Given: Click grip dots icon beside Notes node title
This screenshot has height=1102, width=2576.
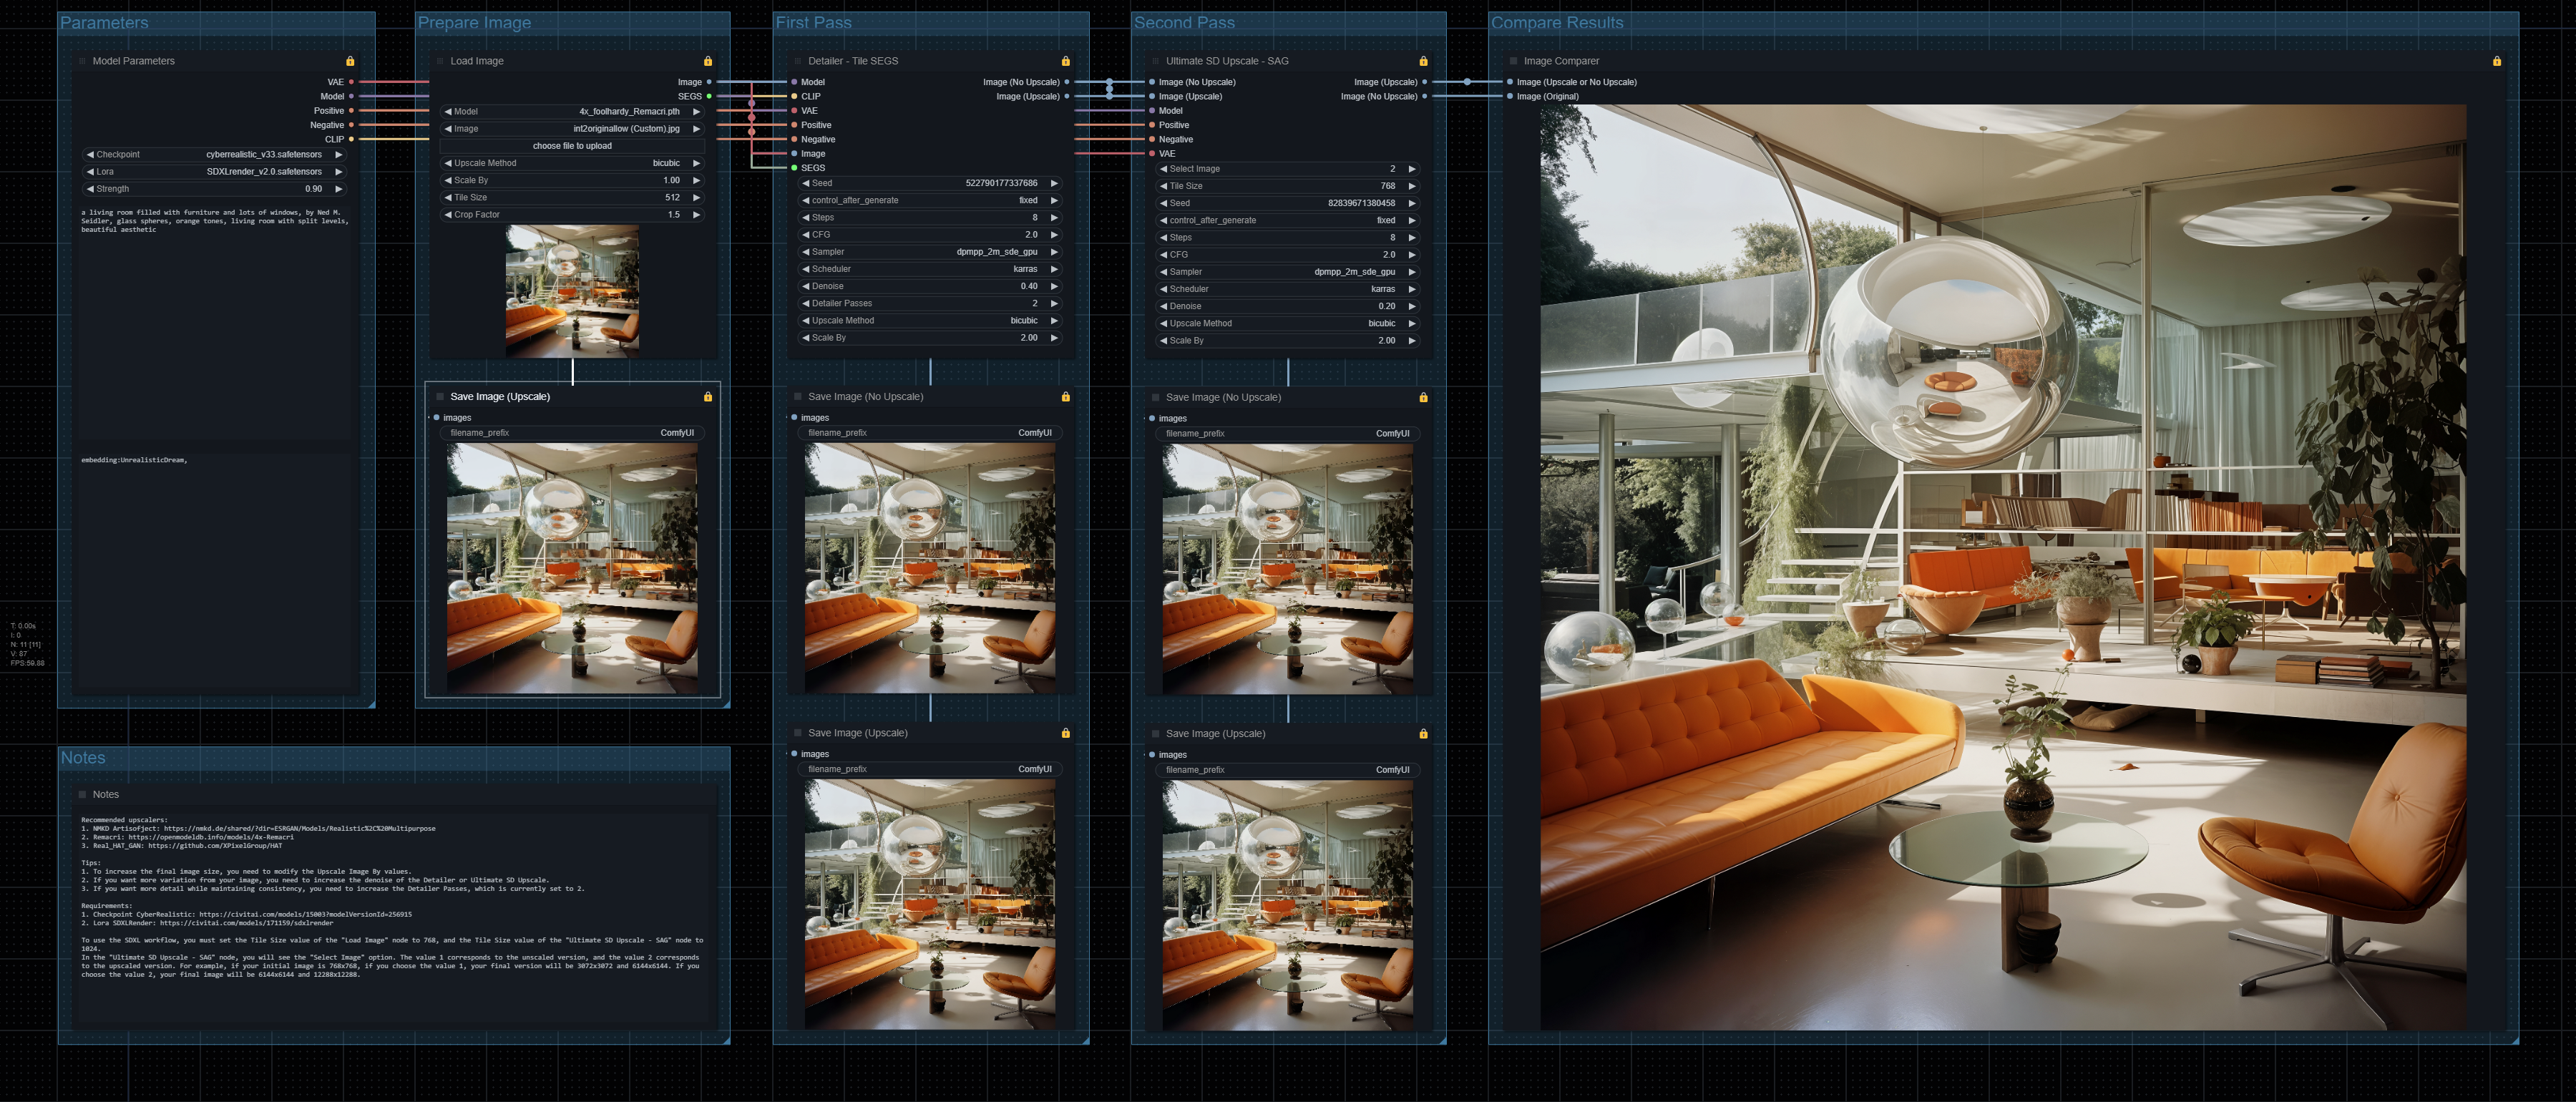Looking at the screenshot, I should coord(82,795).
